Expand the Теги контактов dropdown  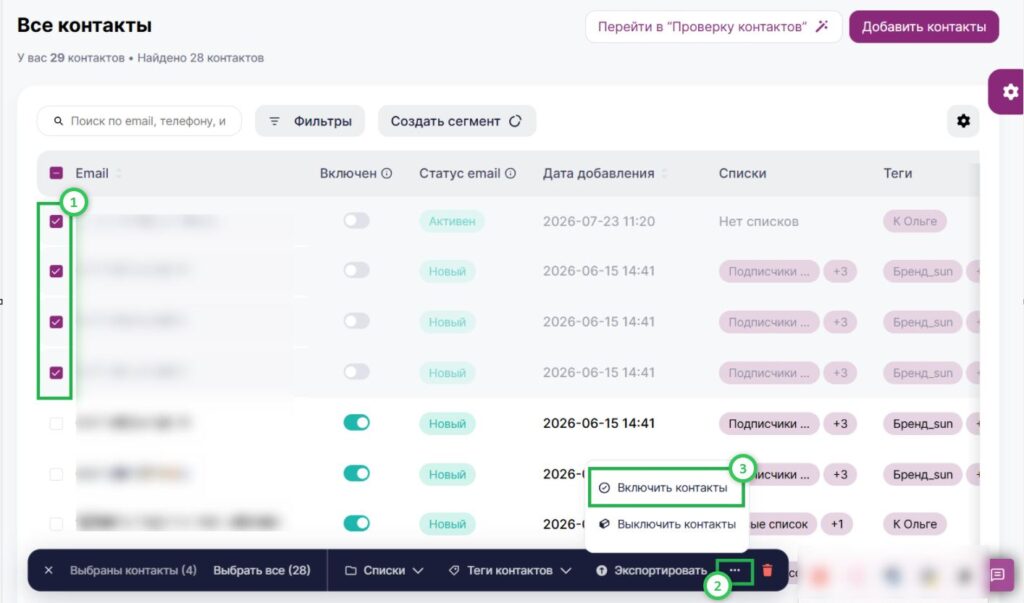[x=510, y=570]
